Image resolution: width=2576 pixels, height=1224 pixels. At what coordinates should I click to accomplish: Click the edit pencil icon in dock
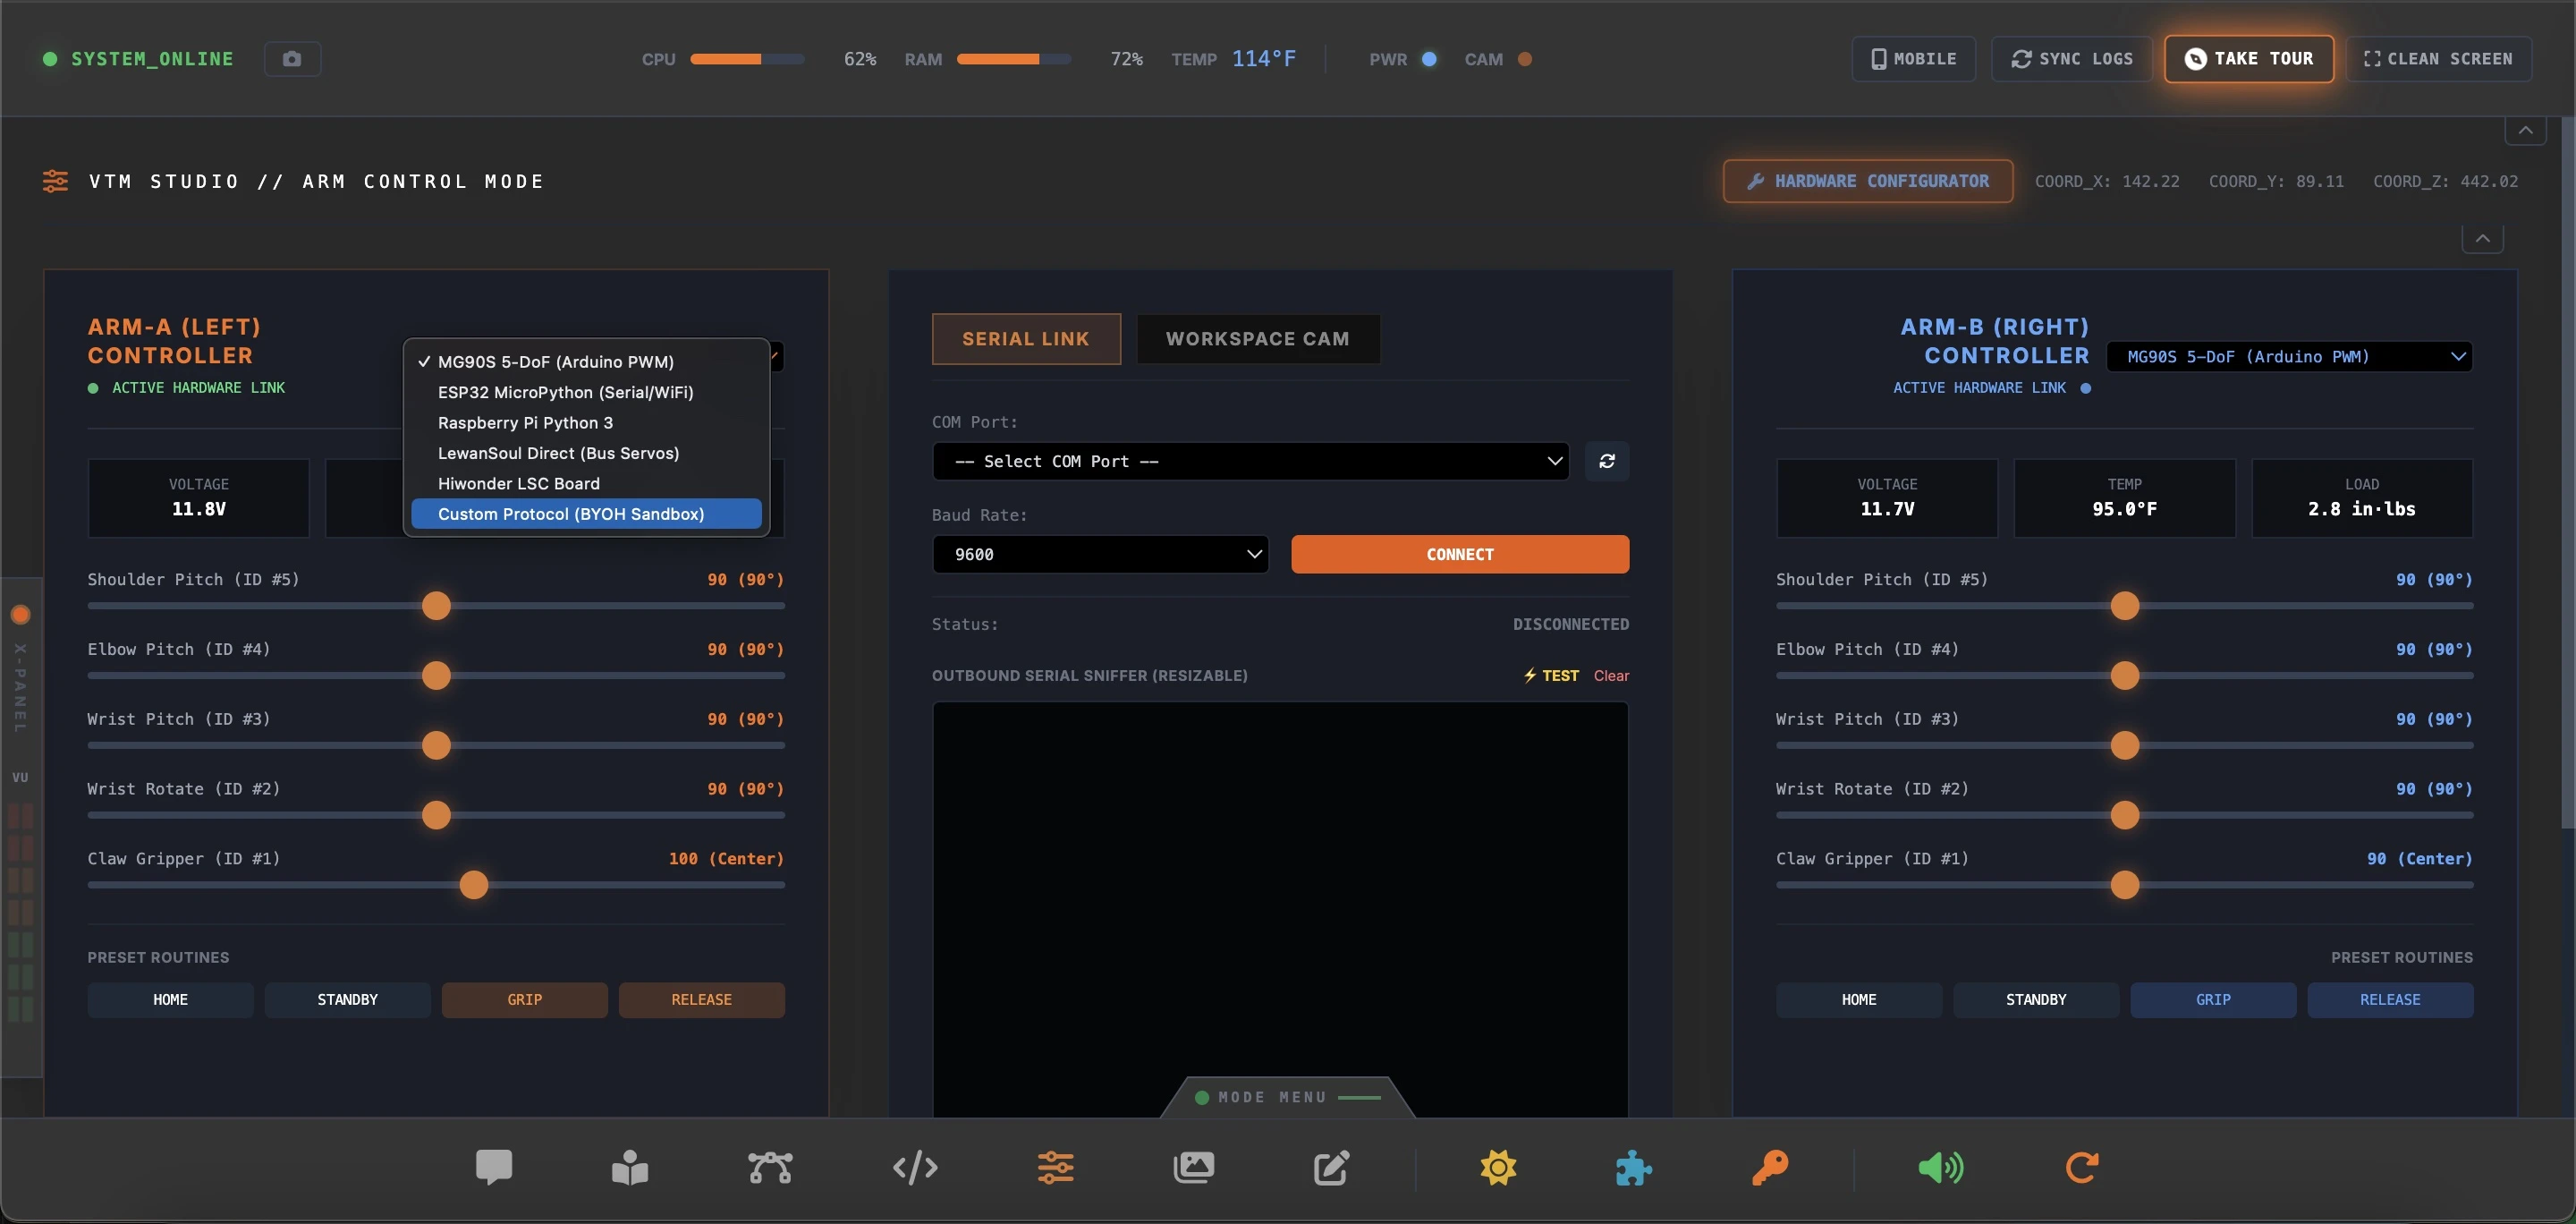(x=1331, y=1167)
